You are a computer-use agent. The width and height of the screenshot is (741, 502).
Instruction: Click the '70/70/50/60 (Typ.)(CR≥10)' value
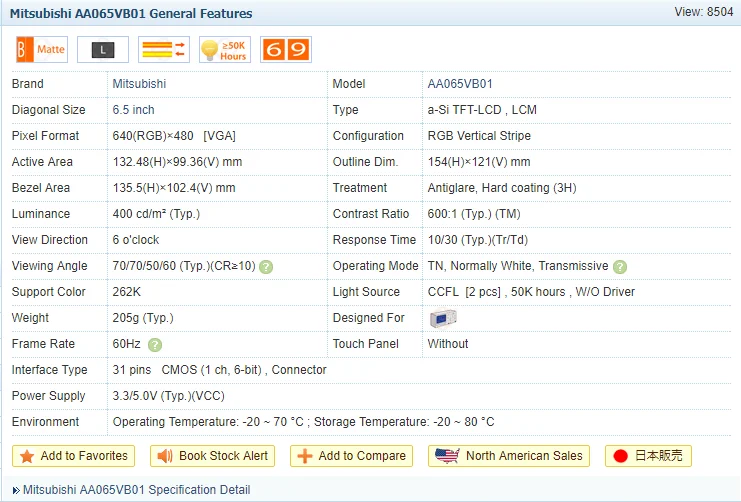pos(184,266)
